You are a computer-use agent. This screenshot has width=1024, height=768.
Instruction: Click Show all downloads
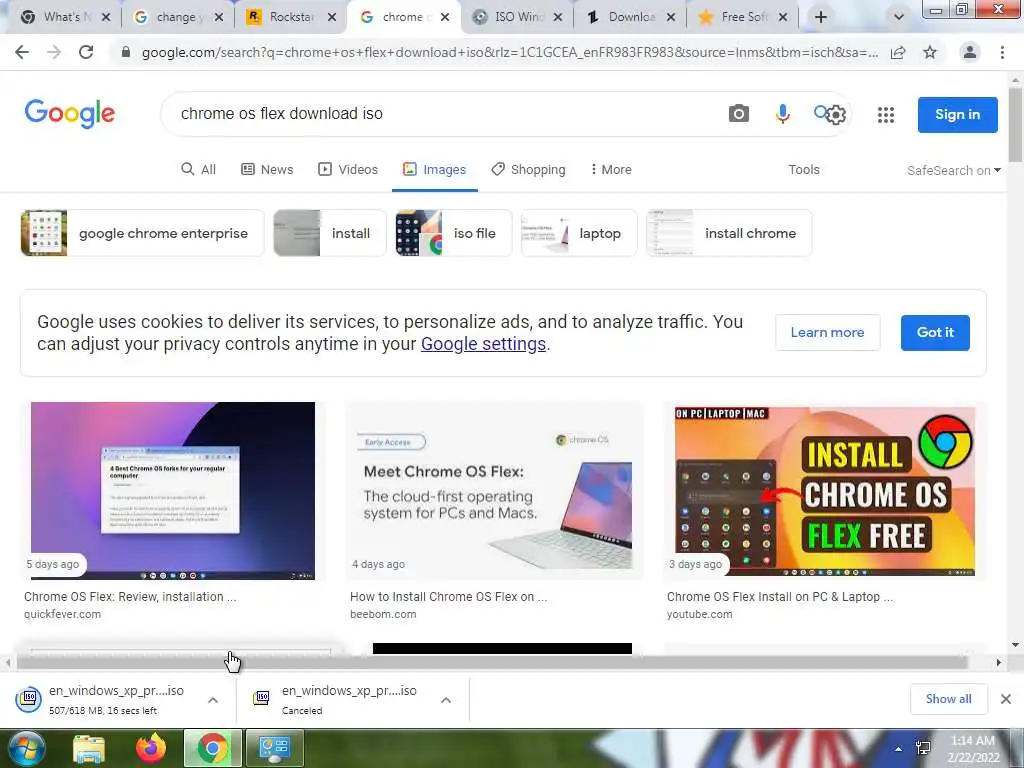tap(948, 699)
